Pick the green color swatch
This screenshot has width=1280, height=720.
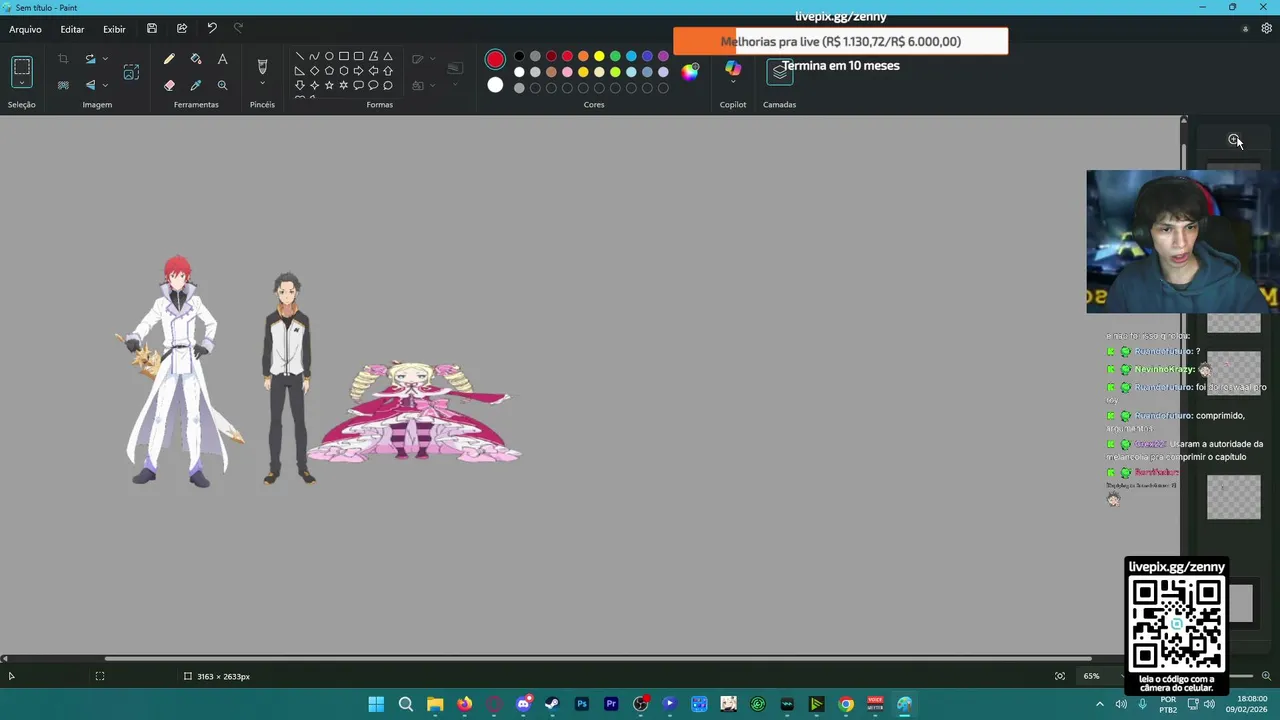pyautogui.click(x=615, y=56)
